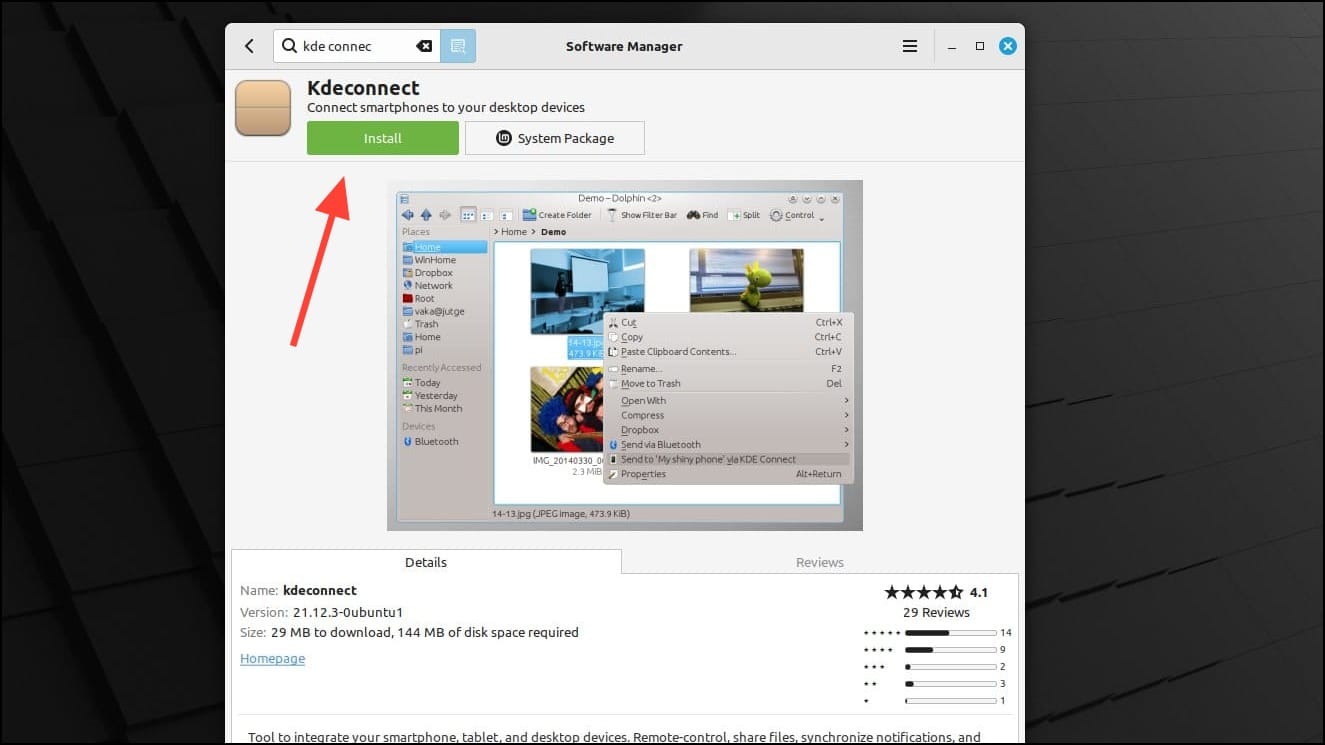Click the 4.1 star rating
This screenshot has width=1325, height=745.
coord(936,592)
